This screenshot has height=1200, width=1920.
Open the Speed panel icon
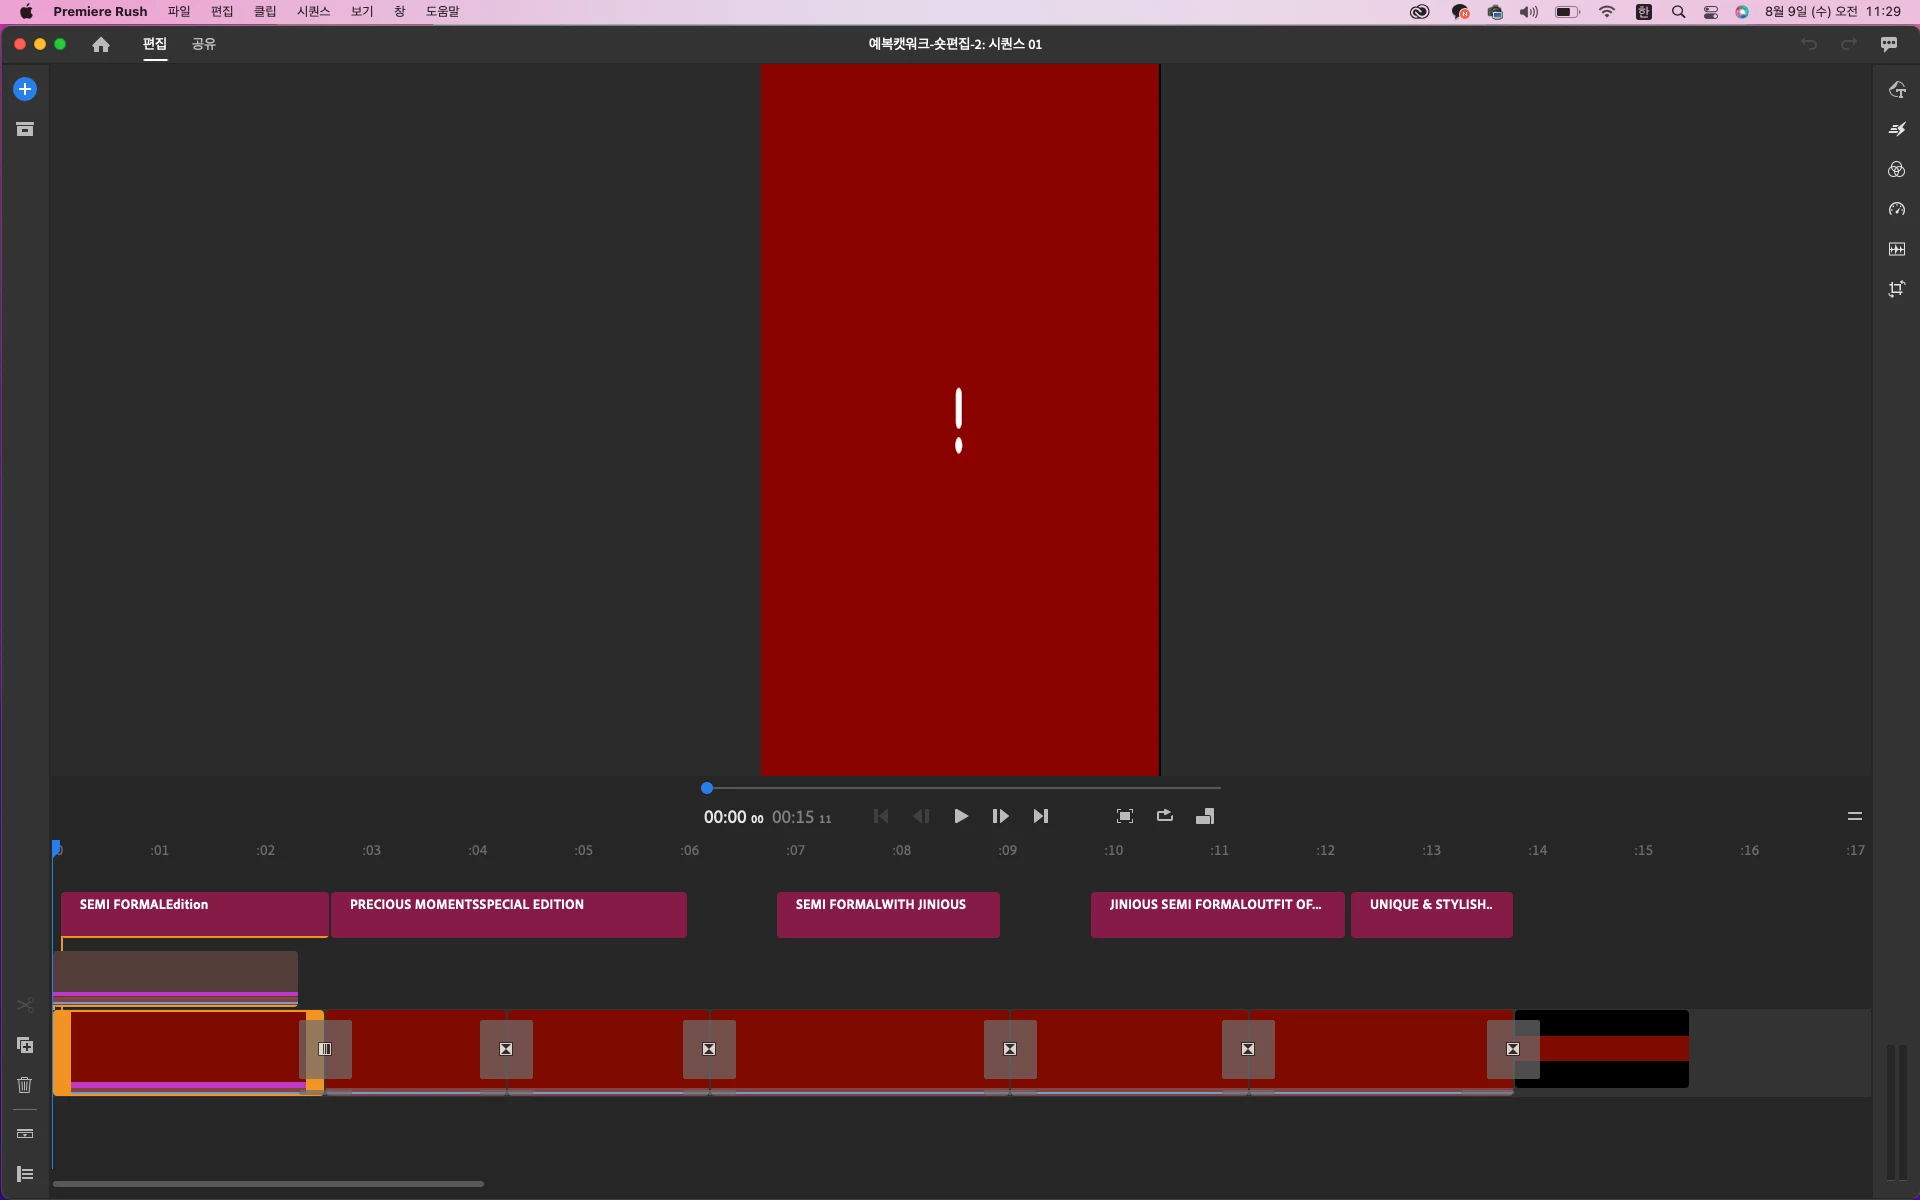coord(1896,209)
